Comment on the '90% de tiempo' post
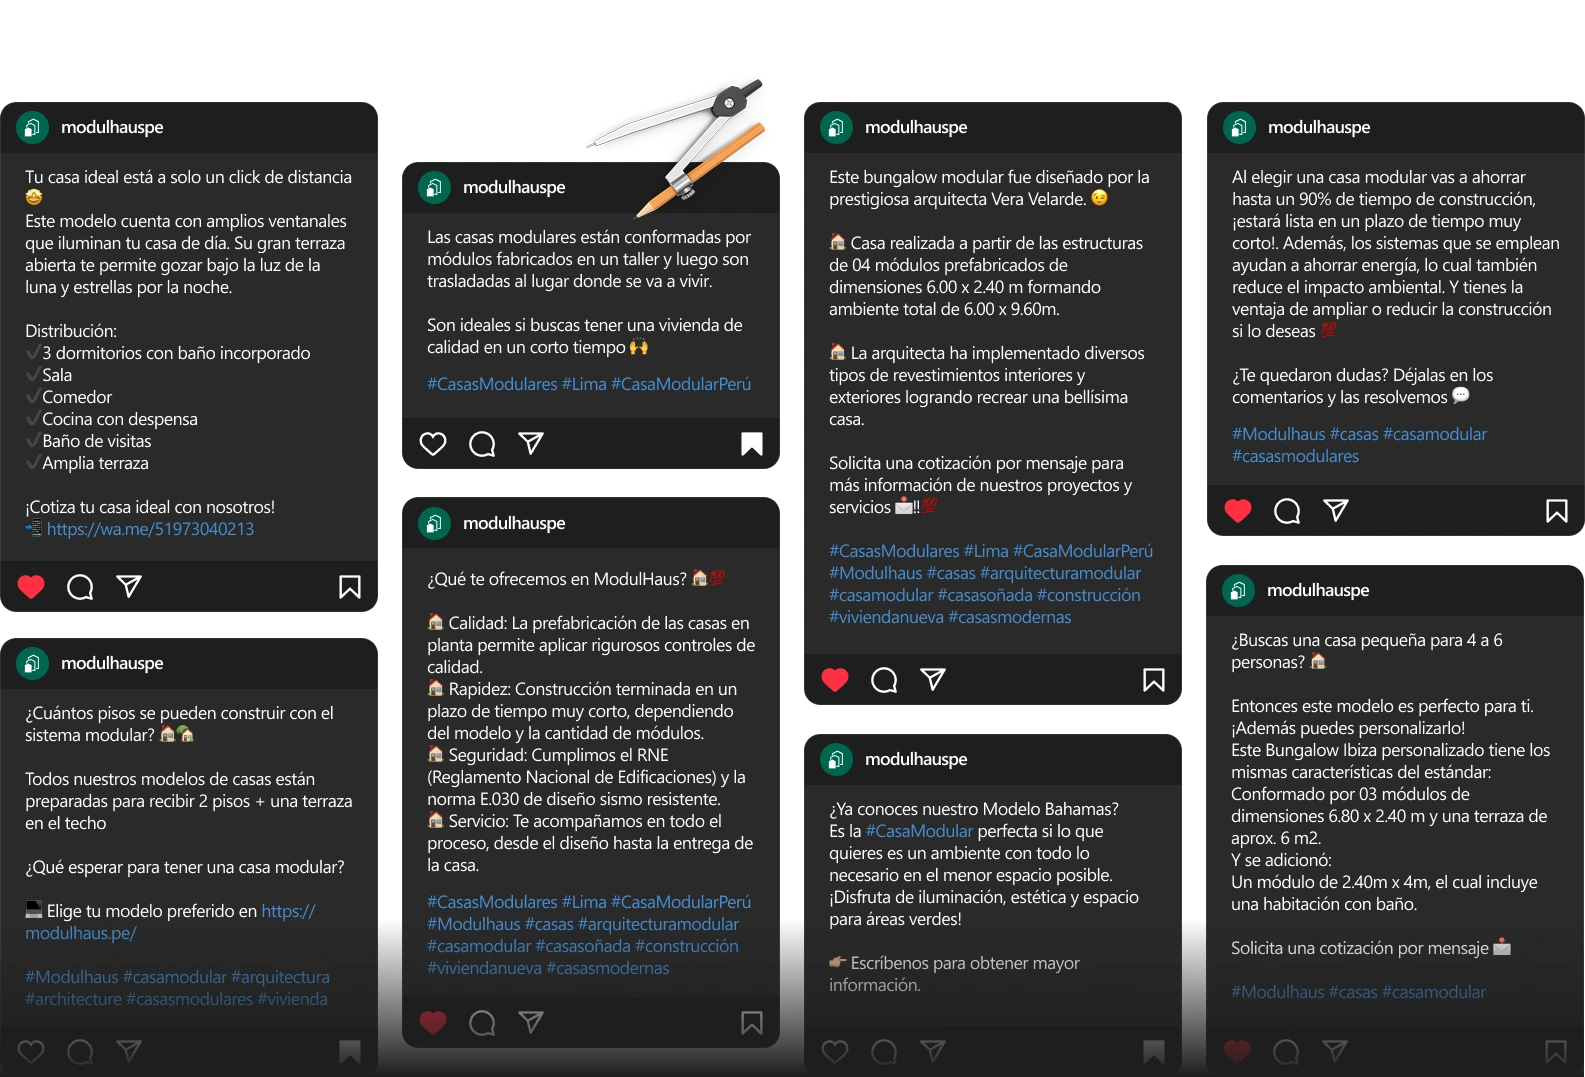This screenshot has width=1585, height=1077. coord(1287,511)
